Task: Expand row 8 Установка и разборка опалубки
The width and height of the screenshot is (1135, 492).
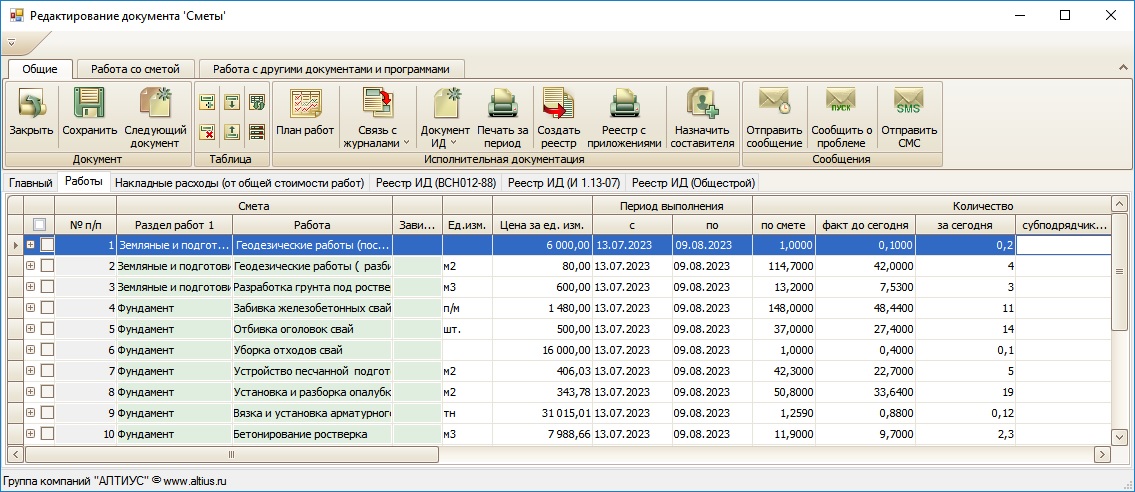Action: coord(31,392)
